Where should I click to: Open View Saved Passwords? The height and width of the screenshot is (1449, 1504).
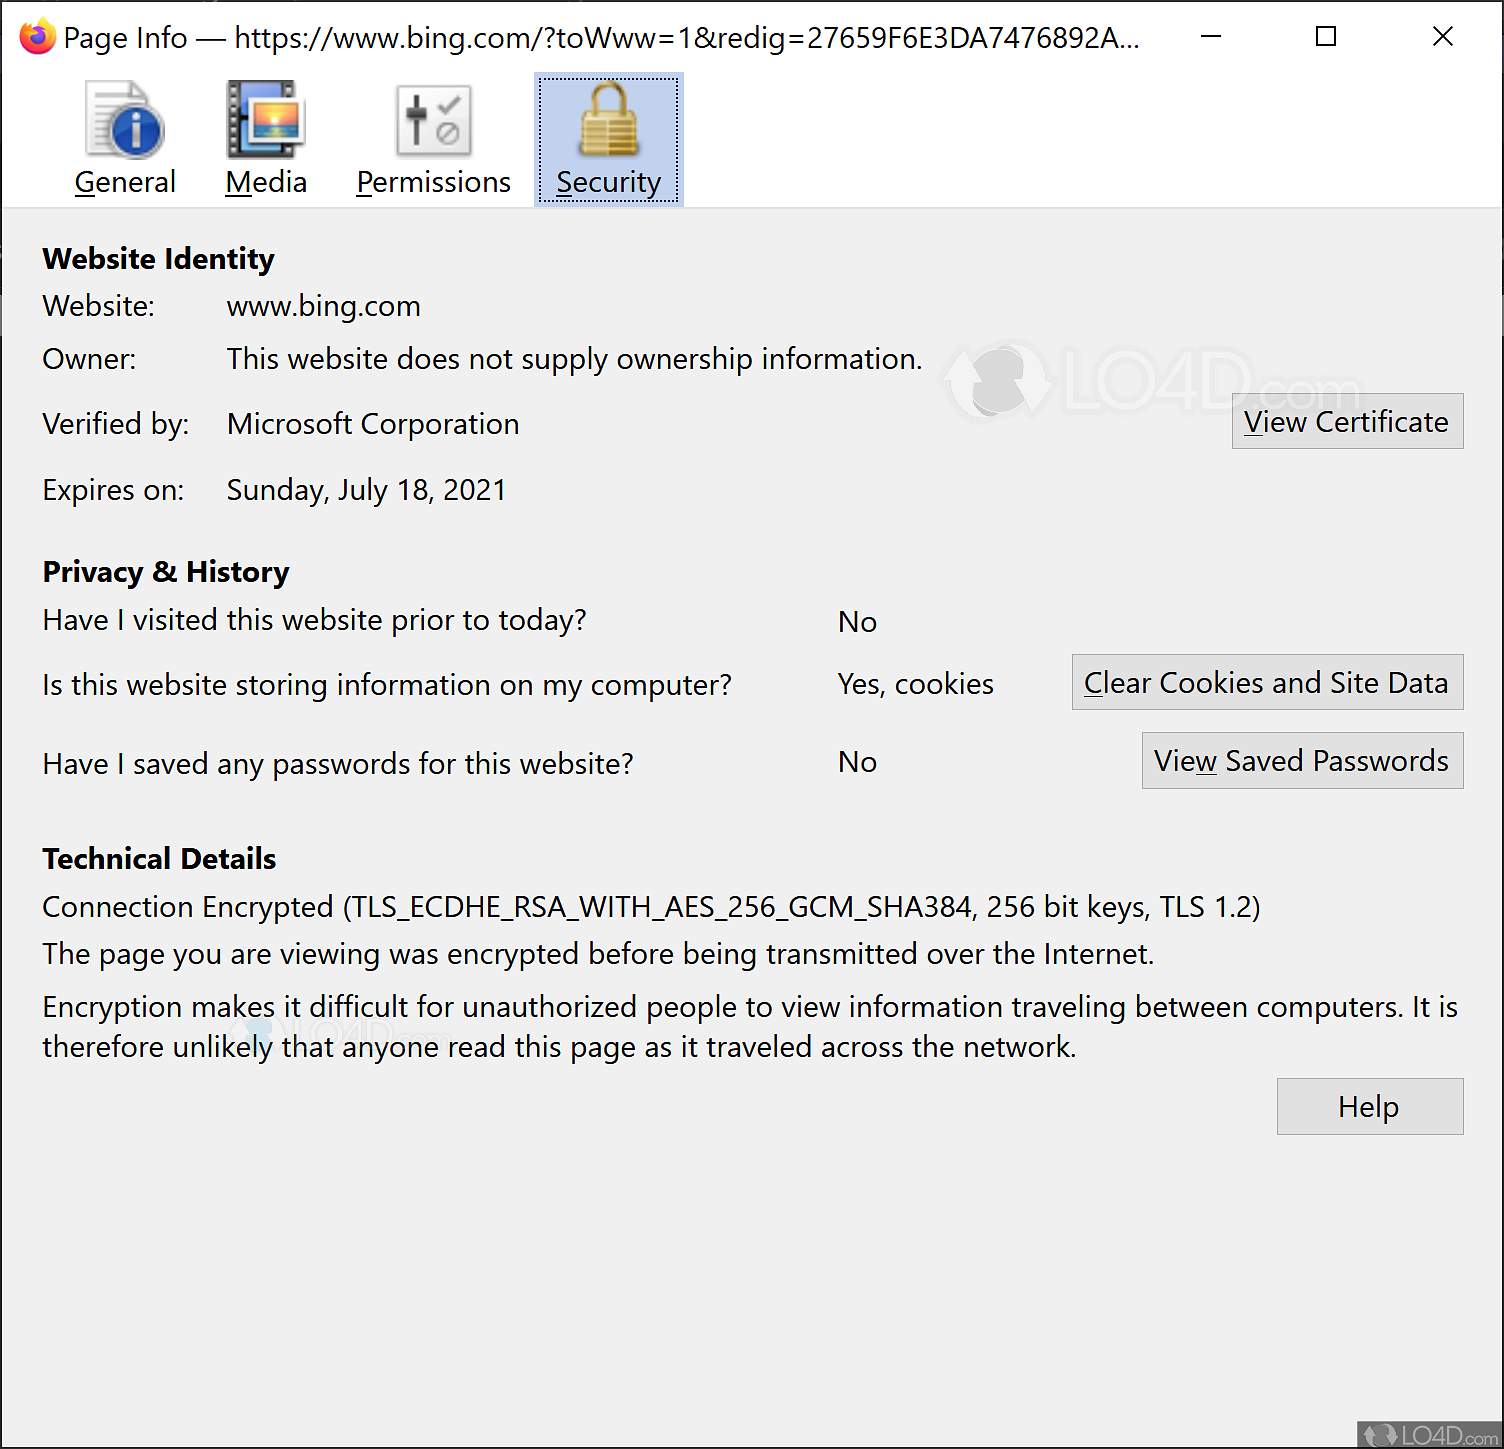(1301, 760)
